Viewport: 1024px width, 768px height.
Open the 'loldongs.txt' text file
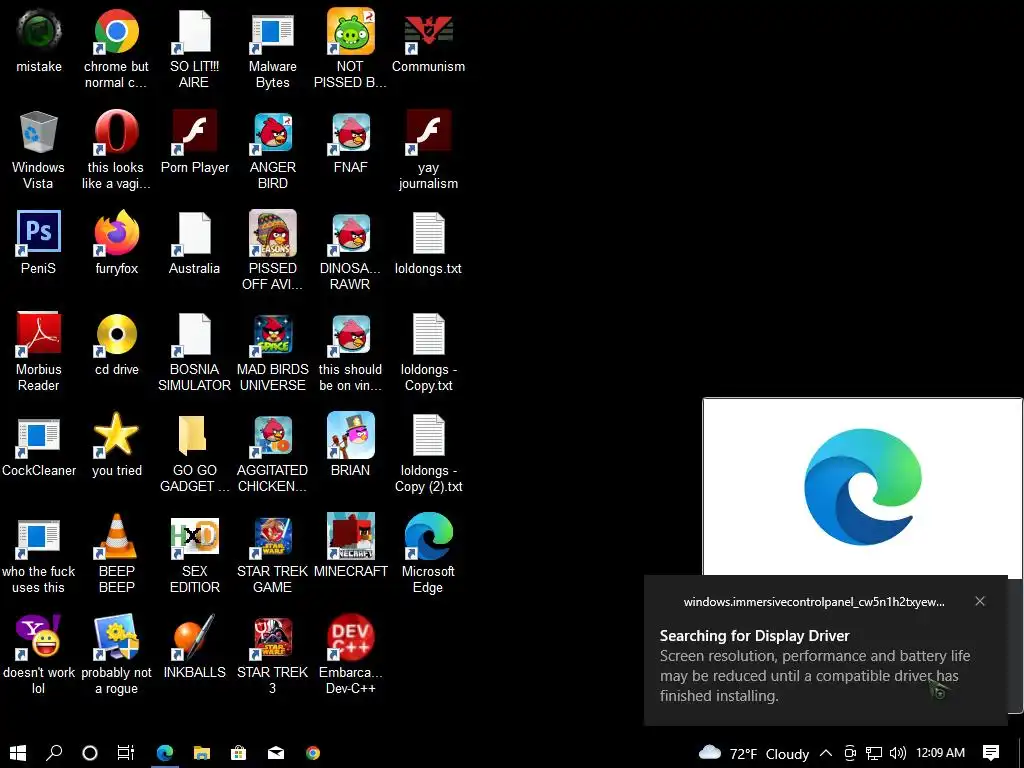coord(428,243)
